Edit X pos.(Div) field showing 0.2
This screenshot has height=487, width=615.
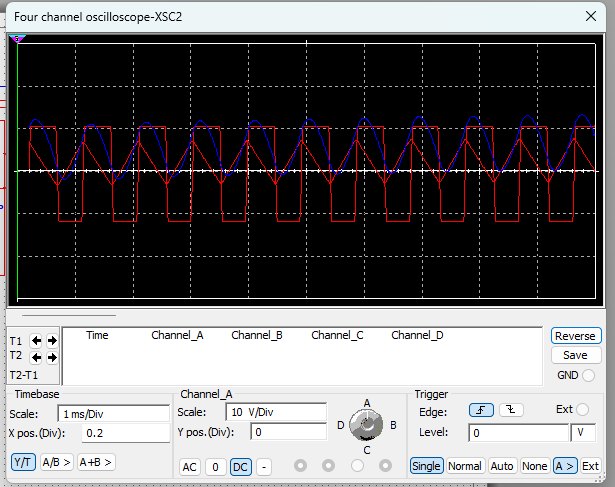(x=126, y=433)
